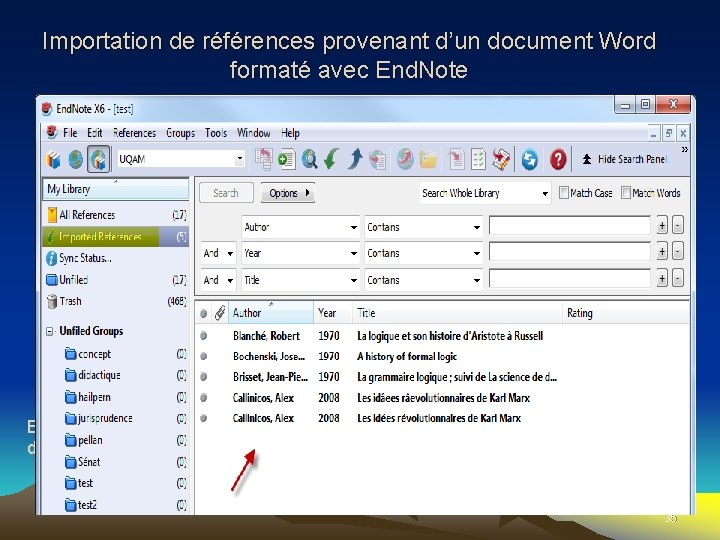Click the Year search text field

click(x=570, y=252)
